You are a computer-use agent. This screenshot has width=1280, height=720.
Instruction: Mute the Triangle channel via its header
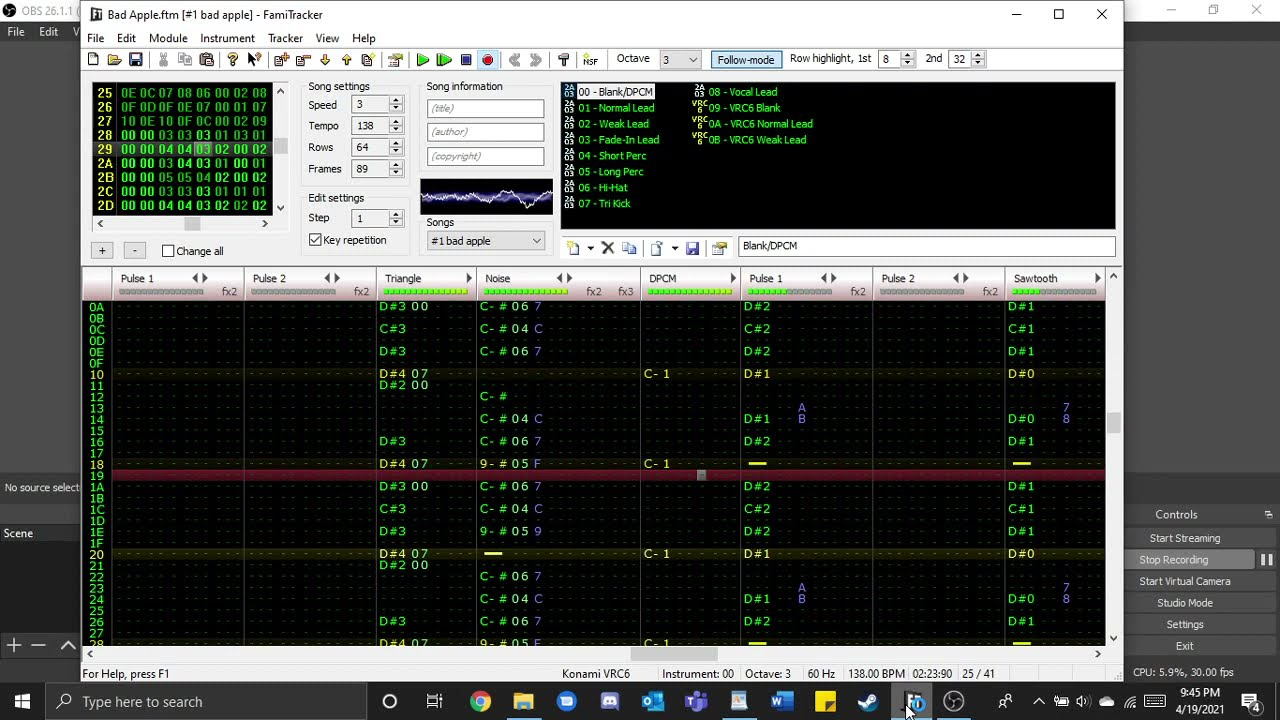[x=403, y=279]
